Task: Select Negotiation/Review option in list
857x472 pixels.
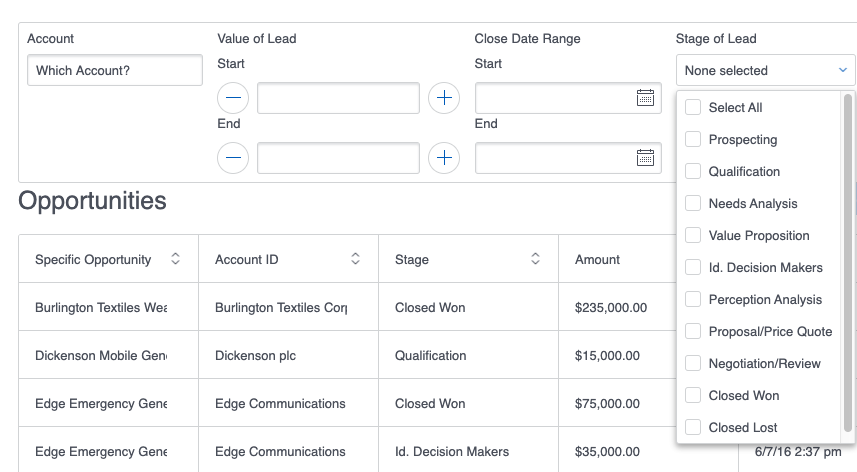Action: 764,364
